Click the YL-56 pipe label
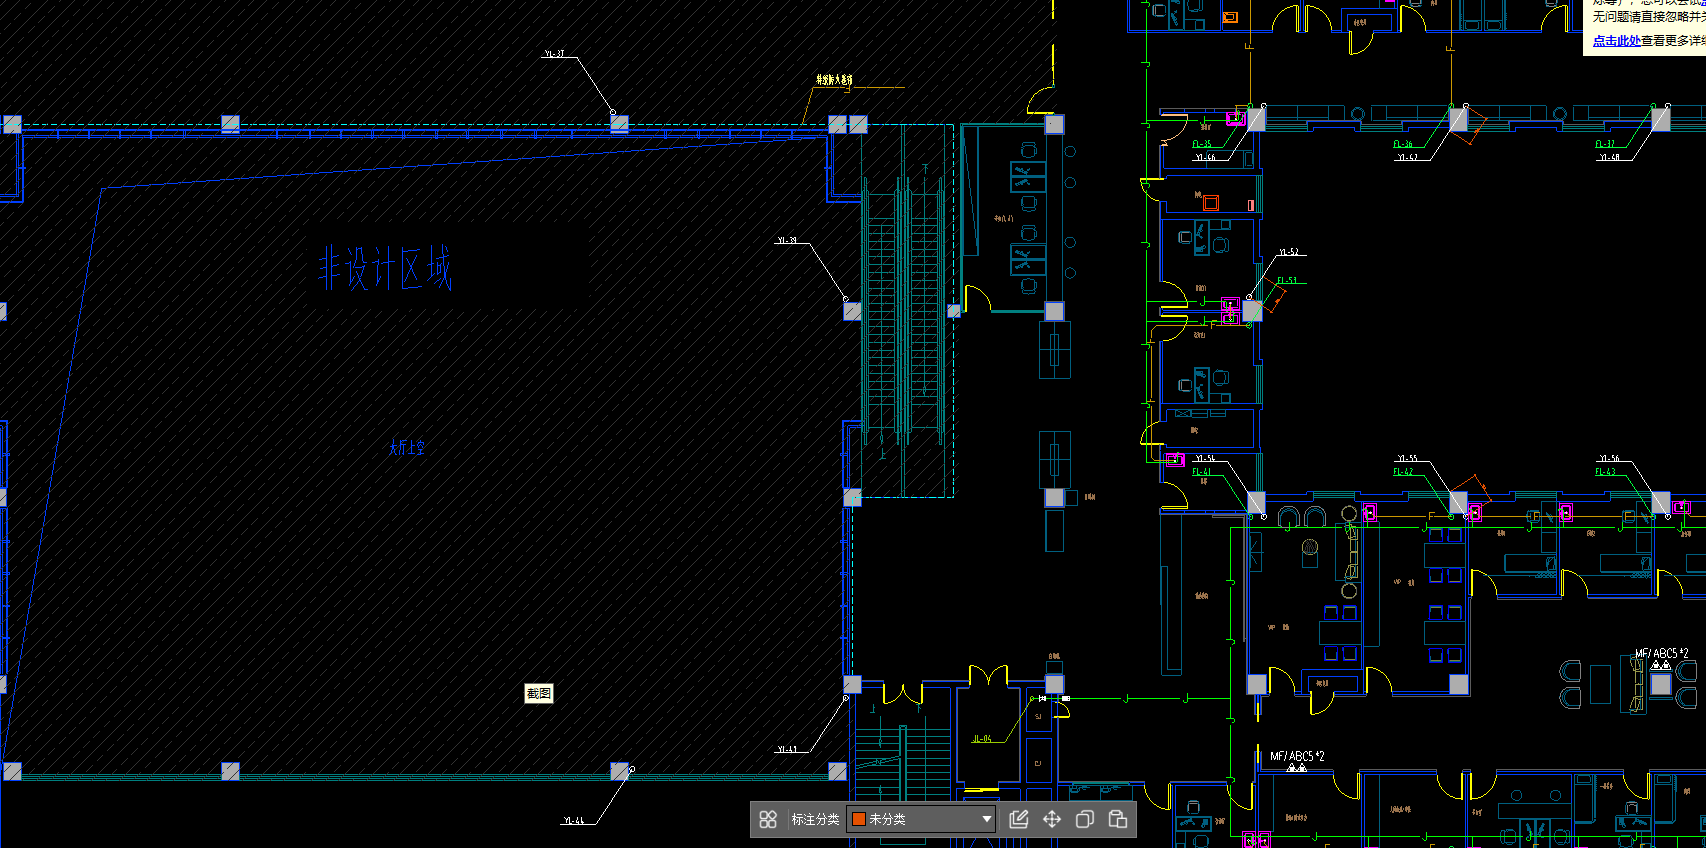Viewport: 1706px width, 848px height. (1609, 459)
